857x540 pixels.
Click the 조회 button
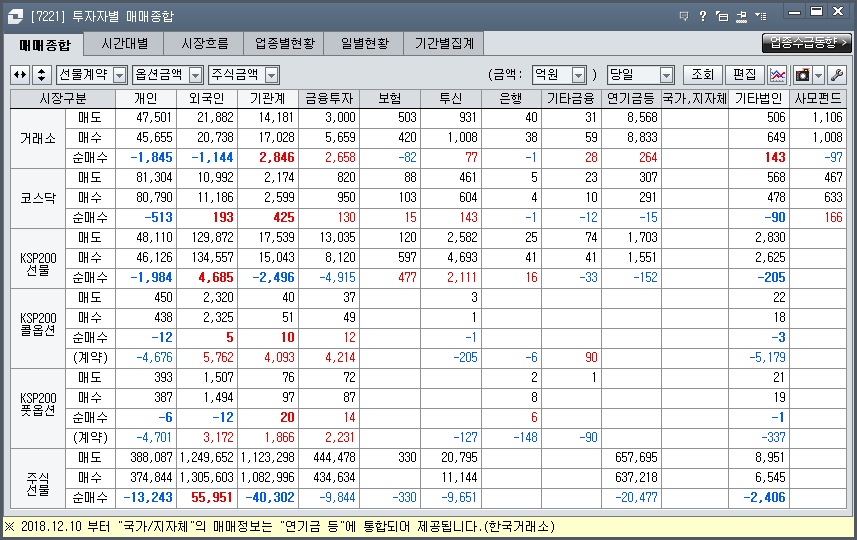(x=703, y=75)
